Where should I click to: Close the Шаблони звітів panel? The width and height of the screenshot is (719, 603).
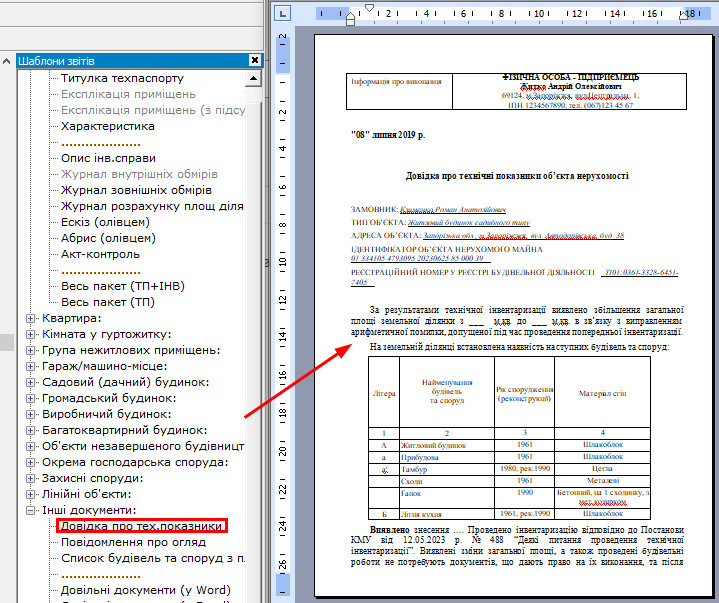click(x=254, y=61)
